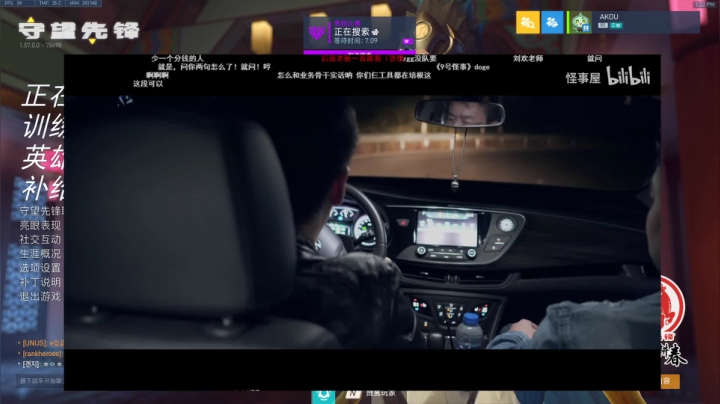
Task: Open the 选项设置 menu item
Action: tap(40, 268)
